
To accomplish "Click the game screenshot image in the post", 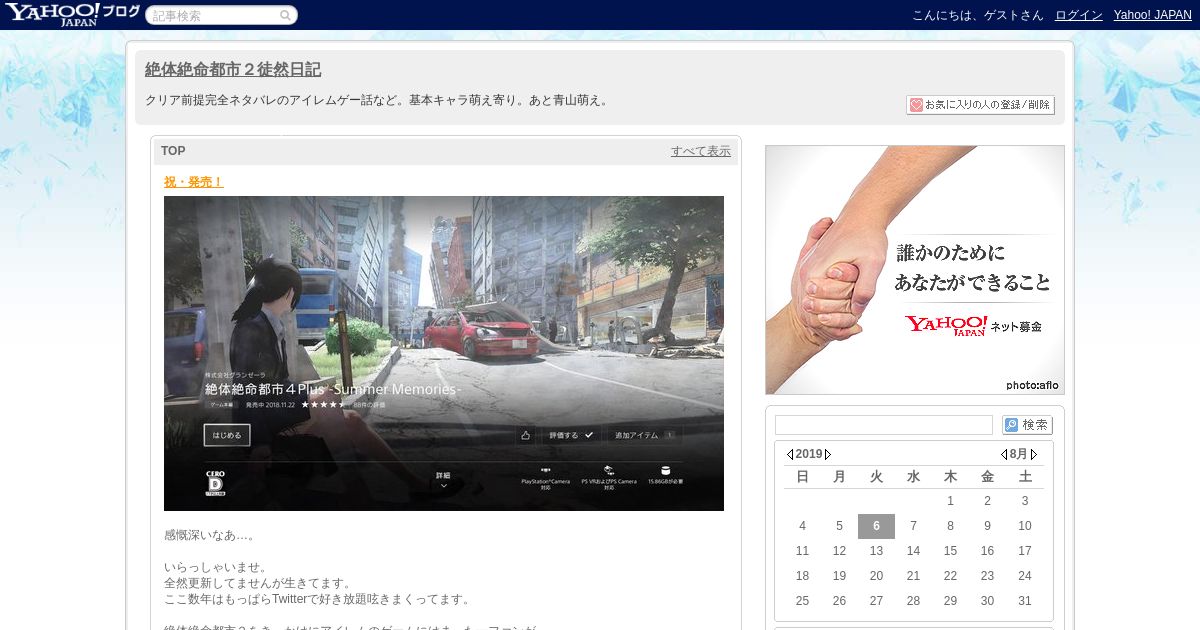I will (444, 353).
